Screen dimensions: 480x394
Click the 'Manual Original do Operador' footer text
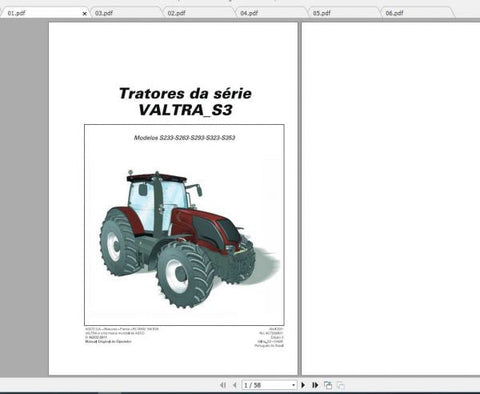coord(108,342)
